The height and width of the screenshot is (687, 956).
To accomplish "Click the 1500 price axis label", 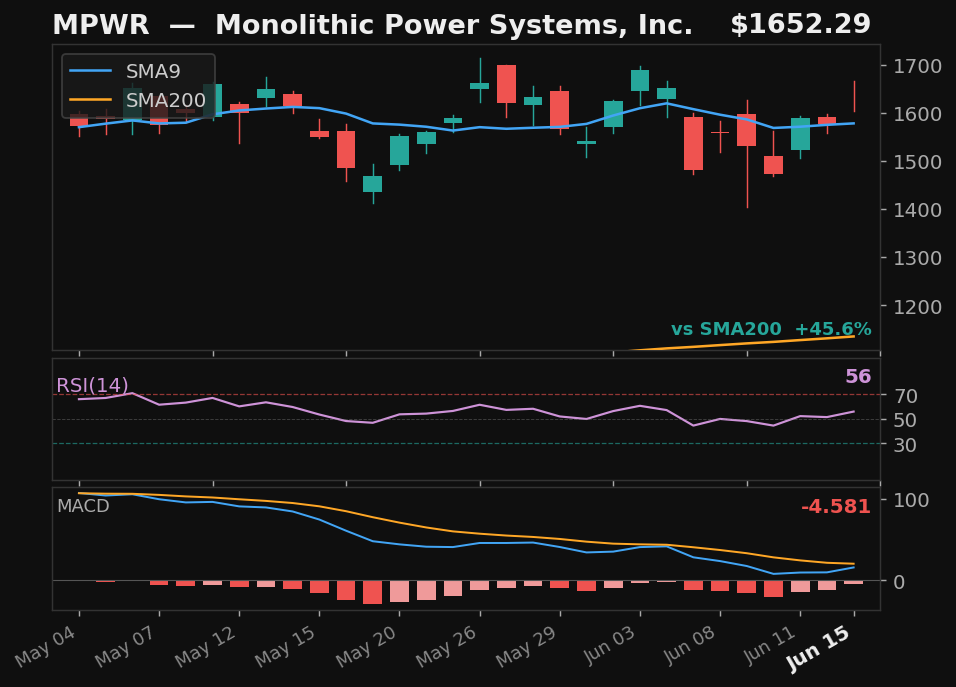I will click(918, 162).
